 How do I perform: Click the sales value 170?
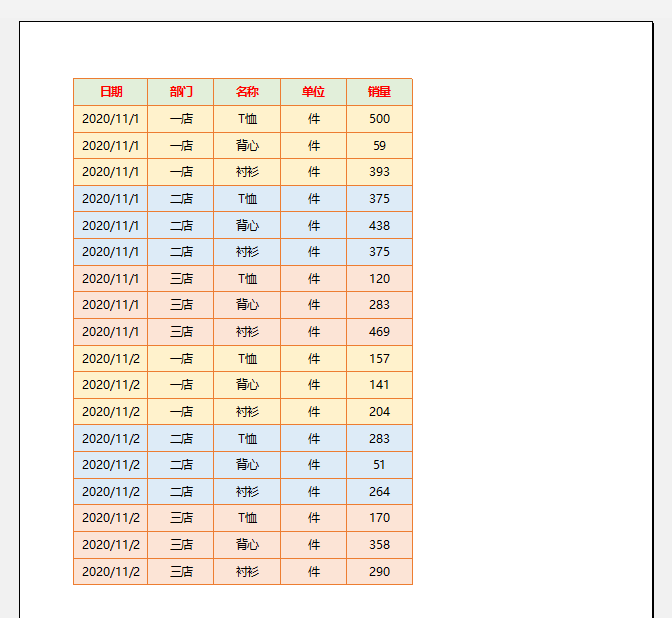pyautogui.click(x=379, y=518)
